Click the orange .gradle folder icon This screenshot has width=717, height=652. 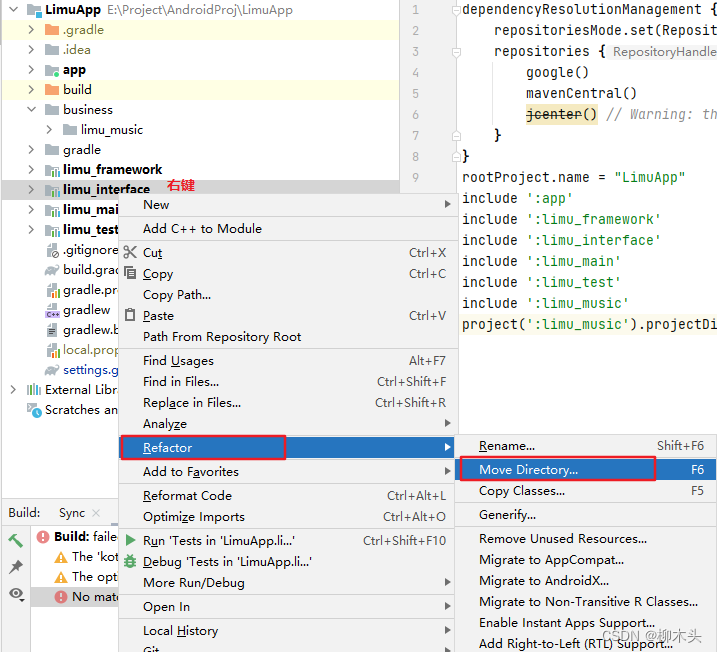(52, 30)
